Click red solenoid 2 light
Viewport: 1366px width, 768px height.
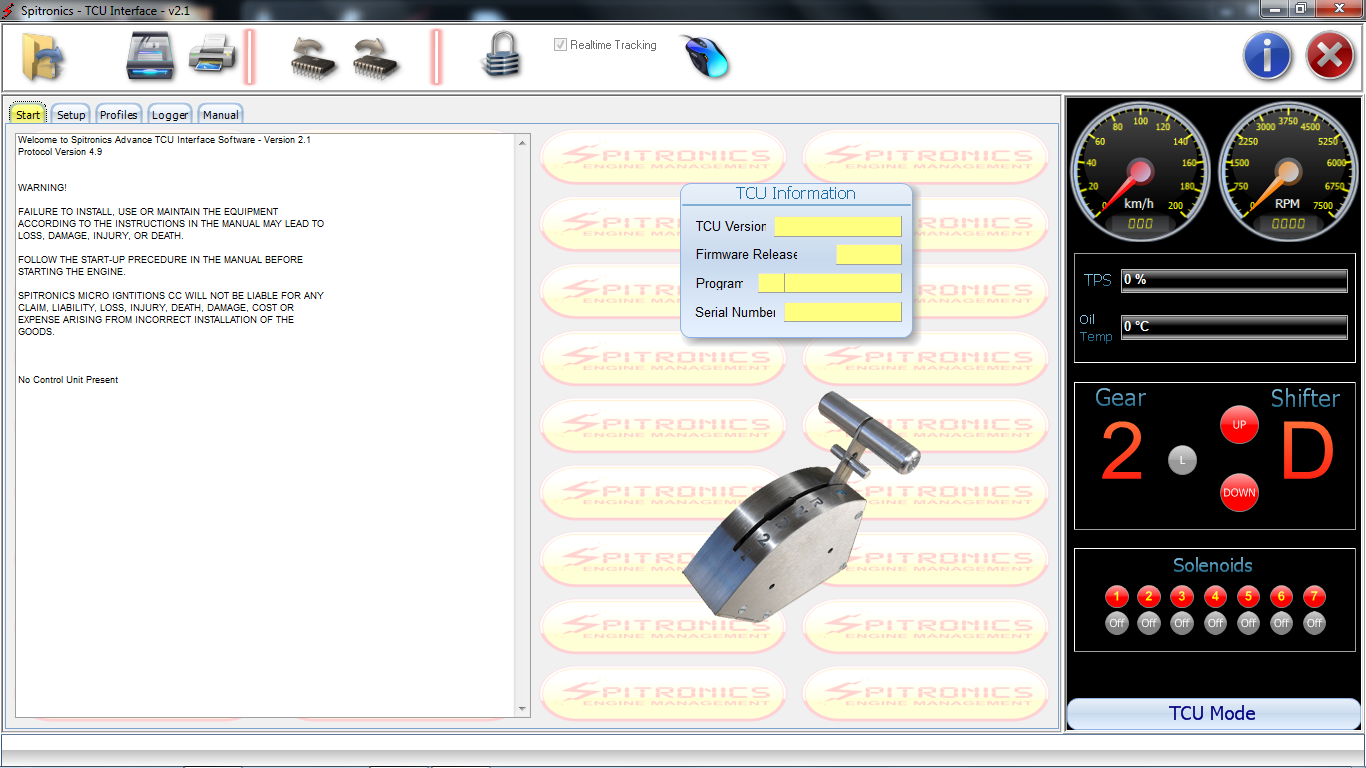[x=1149, y=597]
